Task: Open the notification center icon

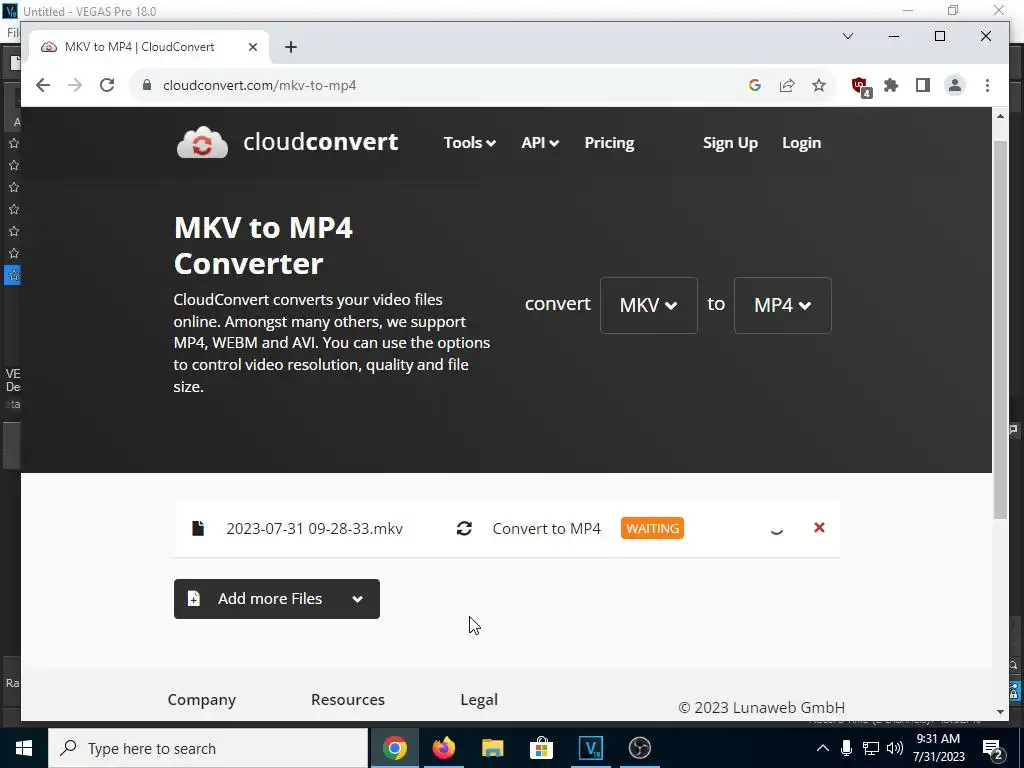Action: click(x=993, y=748)
